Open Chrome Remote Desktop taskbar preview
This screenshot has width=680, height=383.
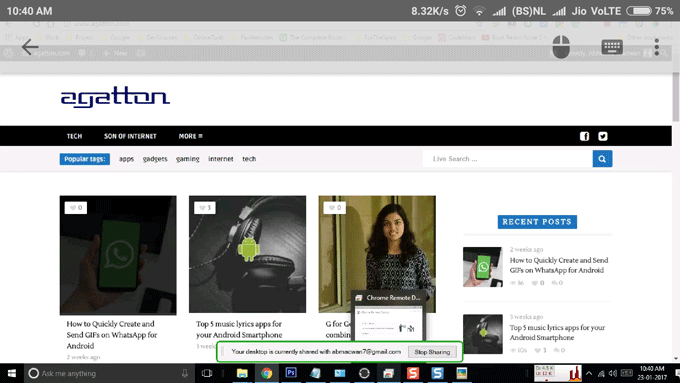click(x=388, y=316)
